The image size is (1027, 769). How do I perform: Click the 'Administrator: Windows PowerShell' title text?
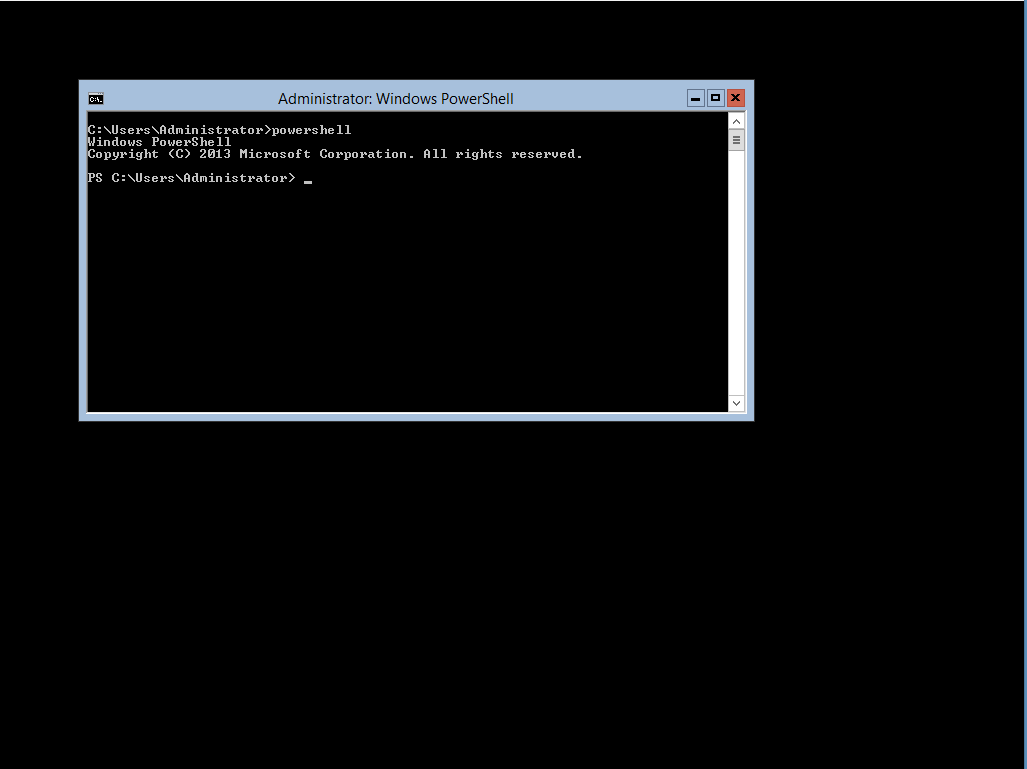coord(396,99)
